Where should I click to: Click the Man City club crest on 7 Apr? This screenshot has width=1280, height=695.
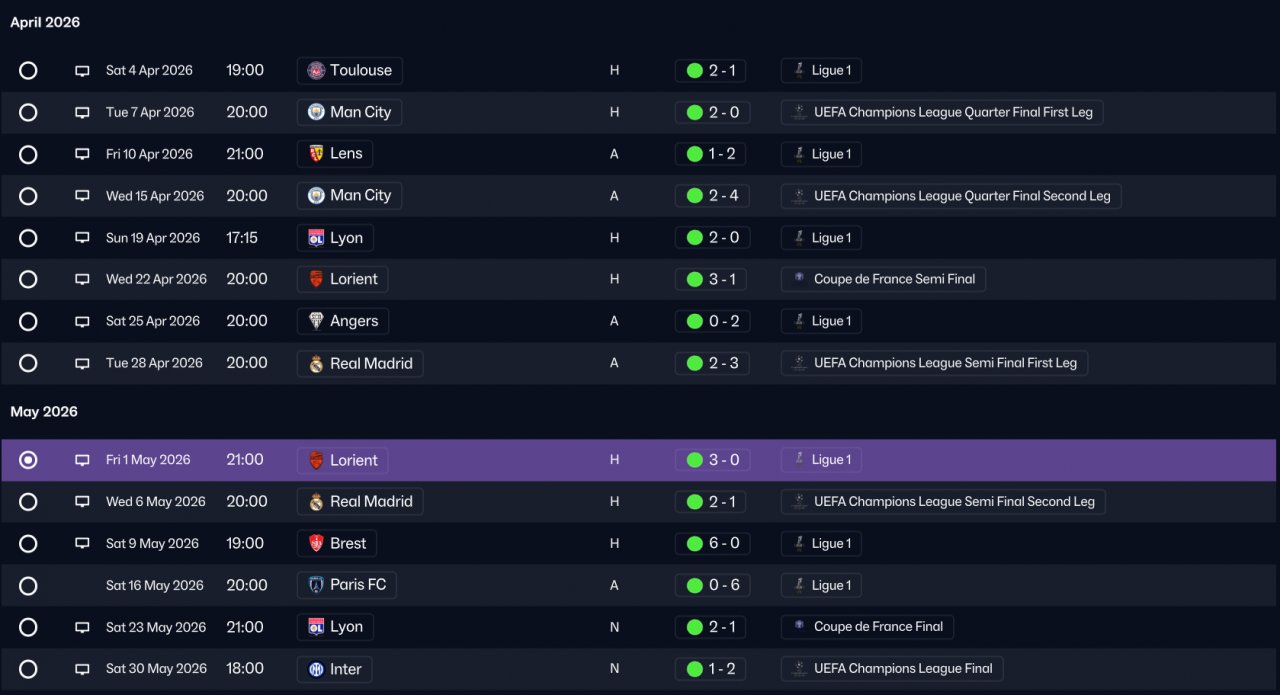pos(316,112)
